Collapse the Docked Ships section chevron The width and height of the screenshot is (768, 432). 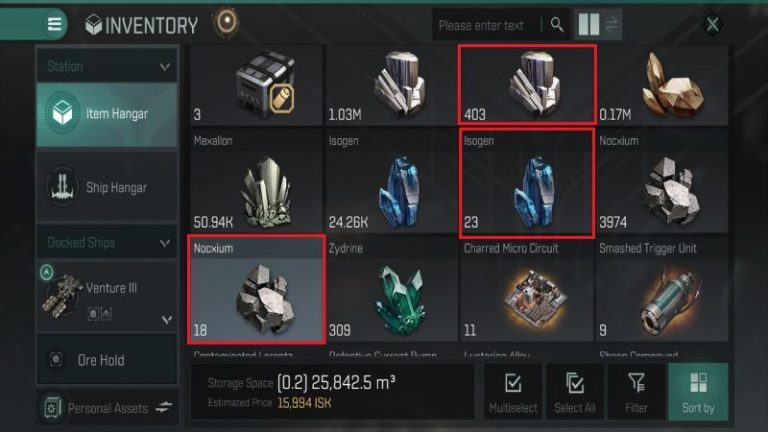pos(165,242)
